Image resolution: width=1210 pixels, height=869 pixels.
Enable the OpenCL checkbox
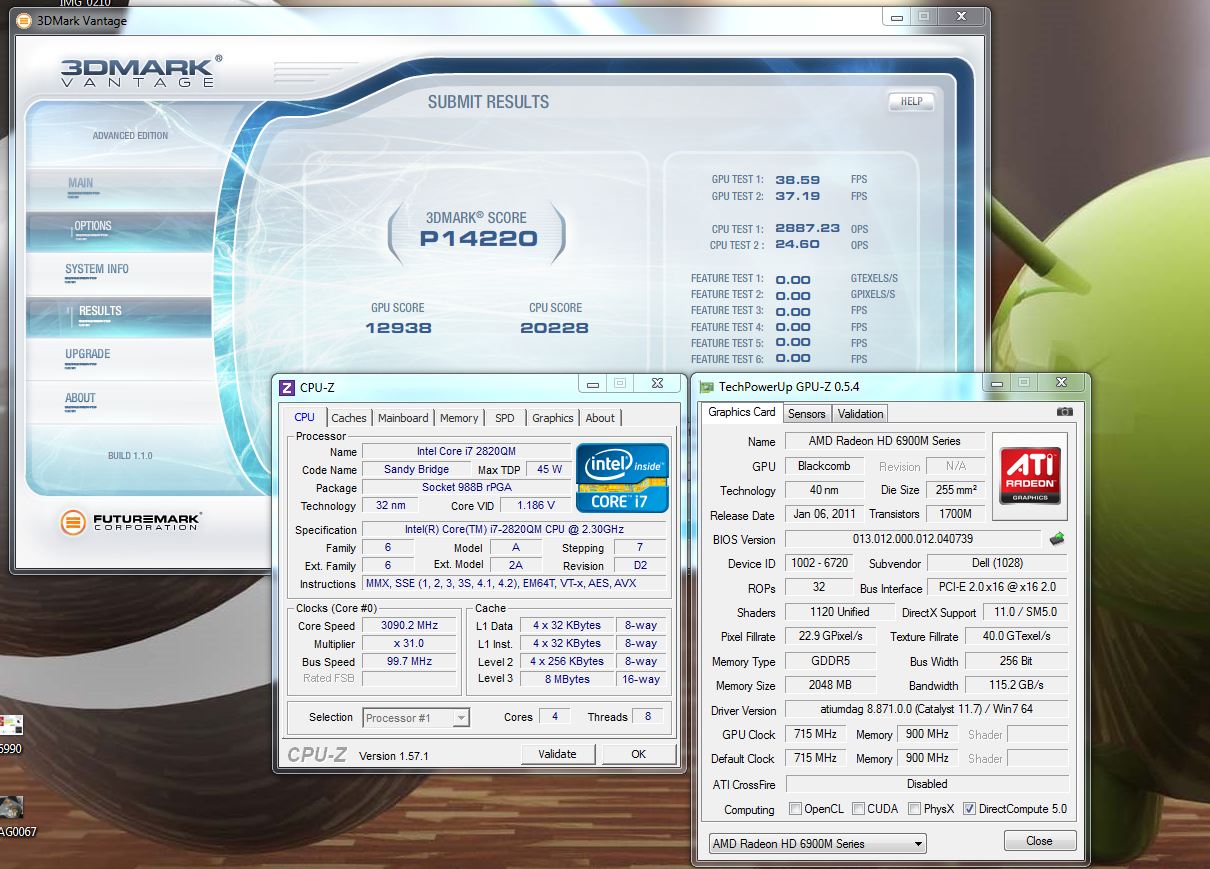796,809
